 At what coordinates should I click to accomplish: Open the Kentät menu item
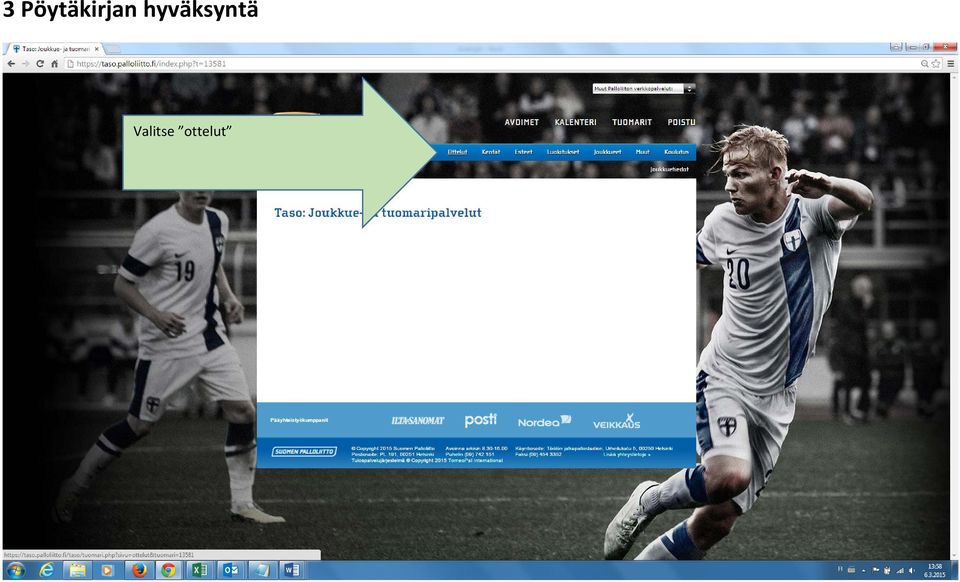click(x=490, y=152)
